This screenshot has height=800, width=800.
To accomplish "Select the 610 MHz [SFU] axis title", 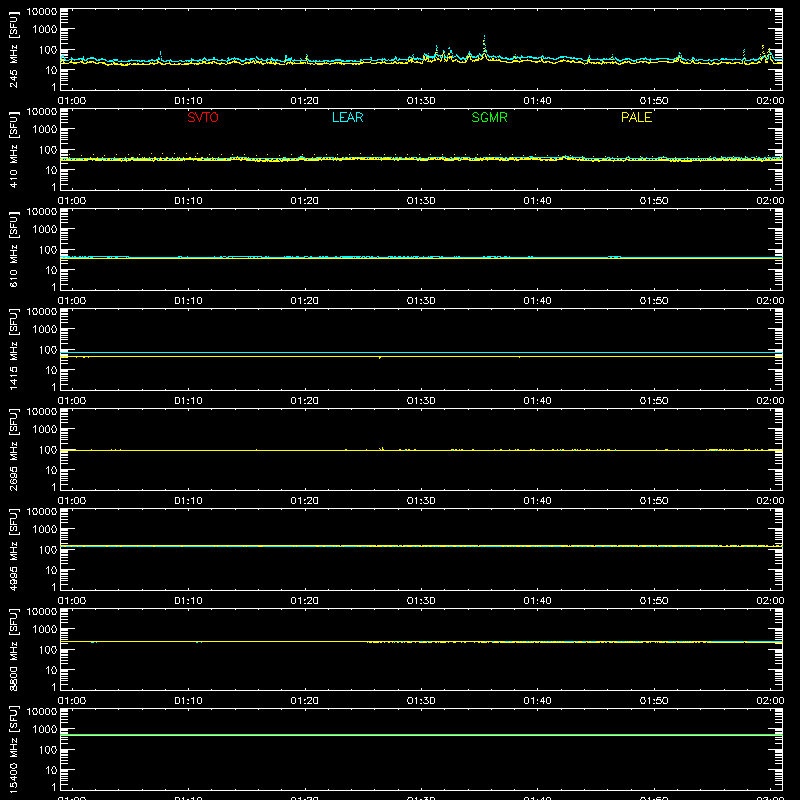I will 13,250.
